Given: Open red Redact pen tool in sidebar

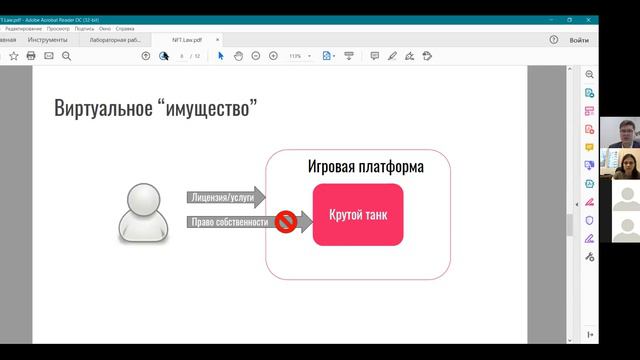Looking at the screenshot, I should click(589, 202).
